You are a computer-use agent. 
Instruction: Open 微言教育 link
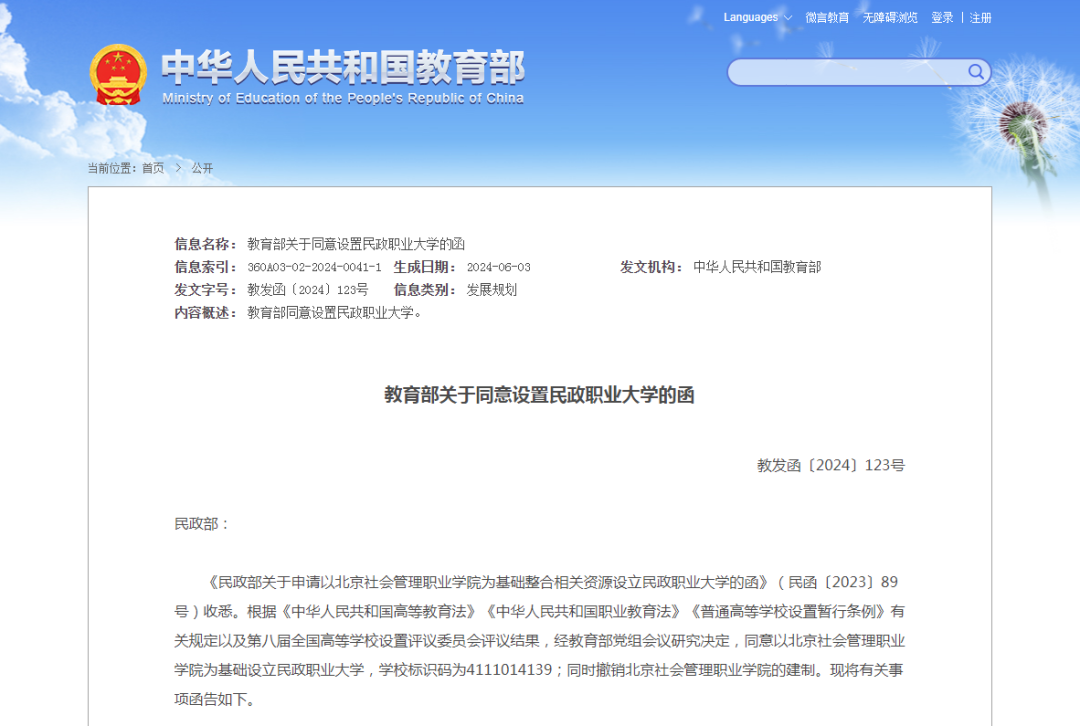pos(827,17)
